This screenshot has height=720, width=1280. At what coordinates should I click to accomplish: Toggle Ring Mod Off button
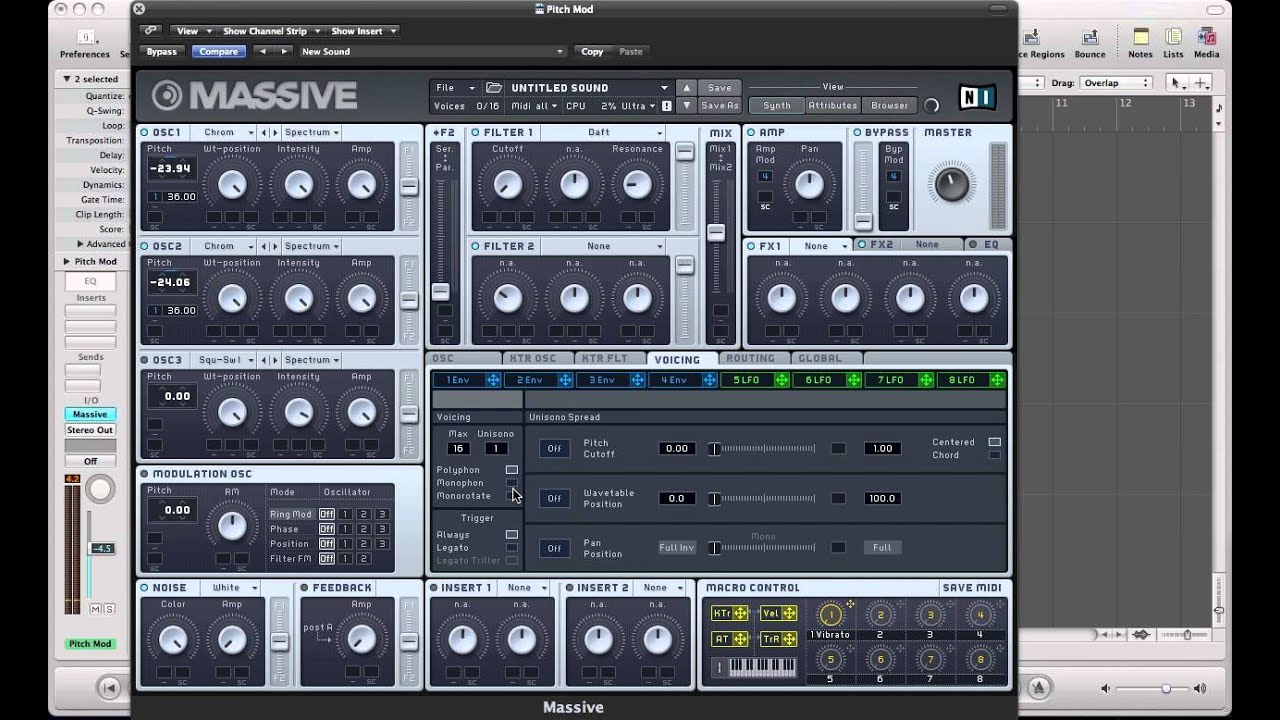(x=327, y=514)
